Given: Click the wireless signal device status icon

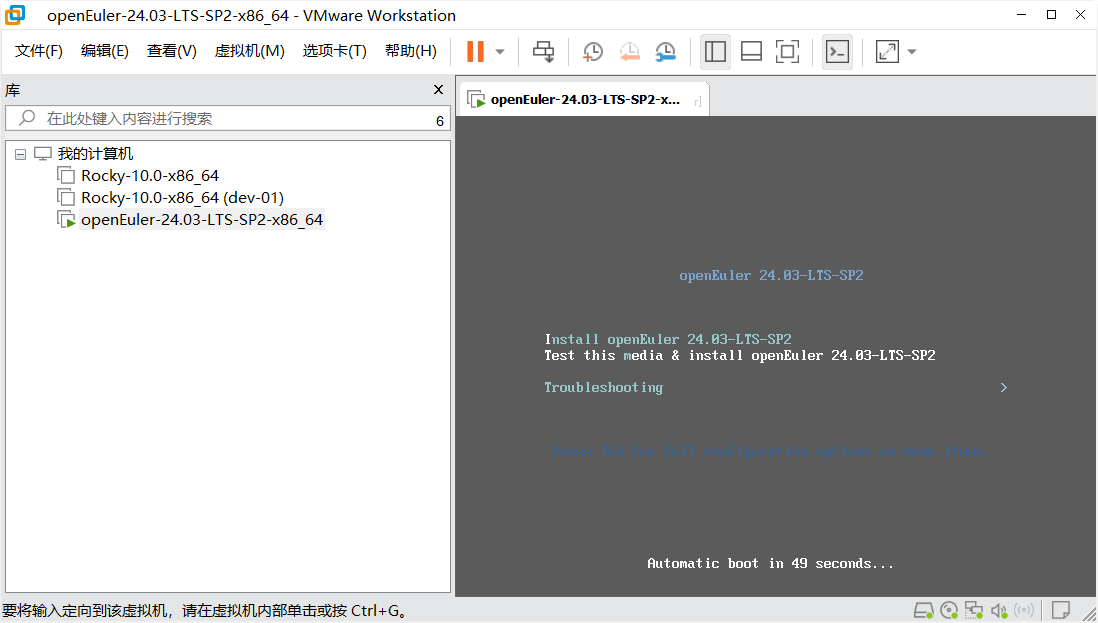Looking at the screenshot, I should pyautogui.click(x=1024, y=610).
